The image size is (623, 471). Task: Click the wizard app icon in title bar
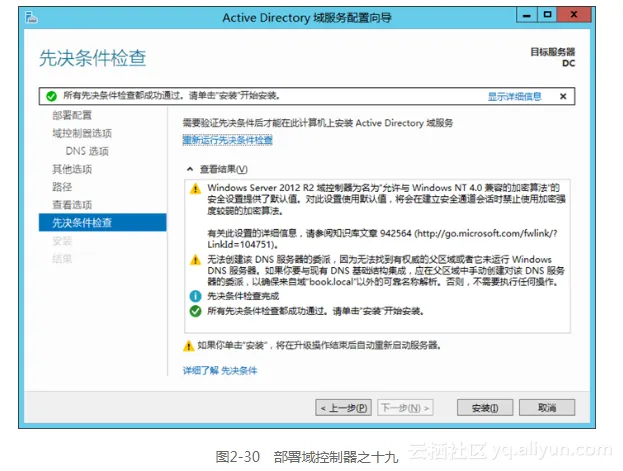31,17
